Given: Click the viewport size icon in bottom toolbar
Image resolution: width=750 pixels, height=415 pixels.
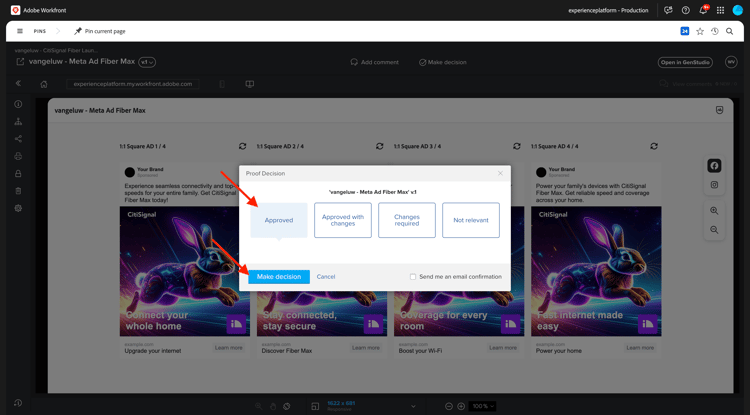Looking at the screenshot, I should (x=315, y=406).
